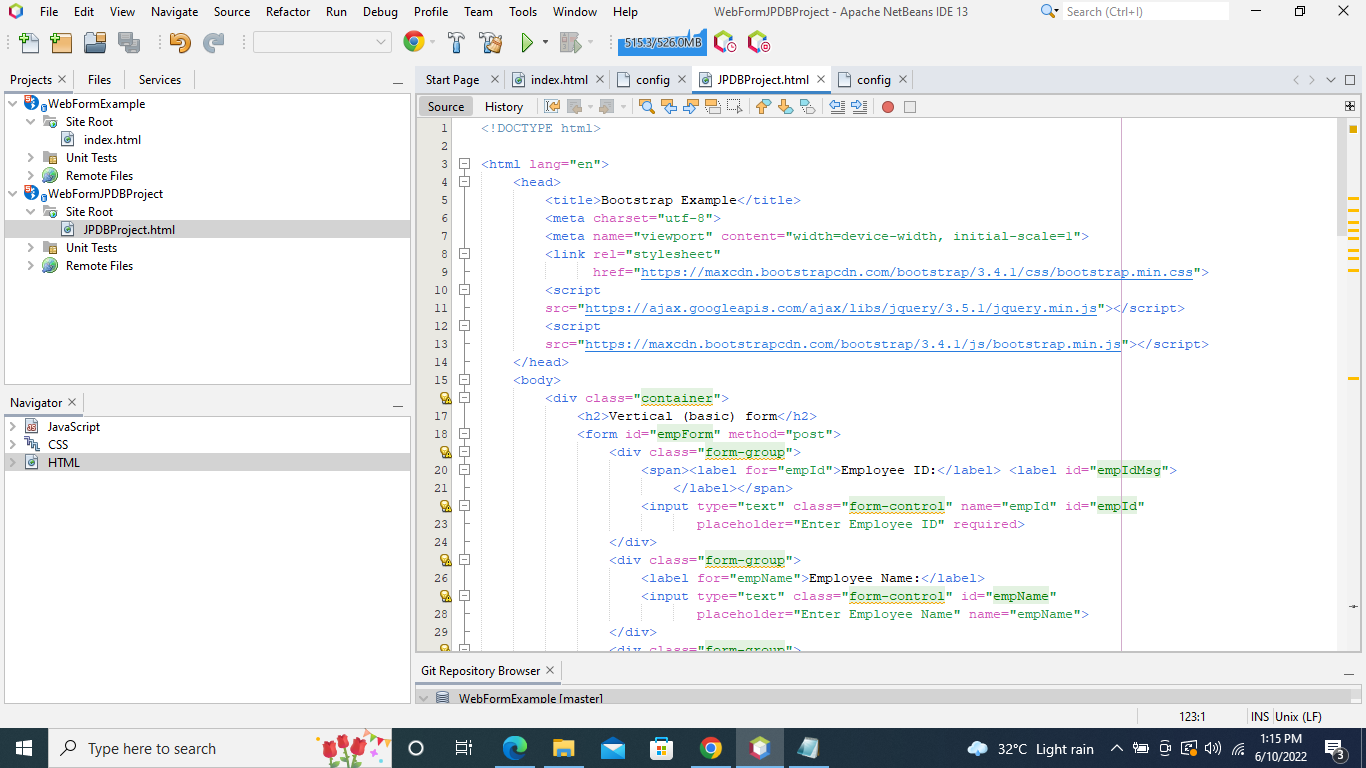Collapse the WebFormExample project node

[10, 103]
